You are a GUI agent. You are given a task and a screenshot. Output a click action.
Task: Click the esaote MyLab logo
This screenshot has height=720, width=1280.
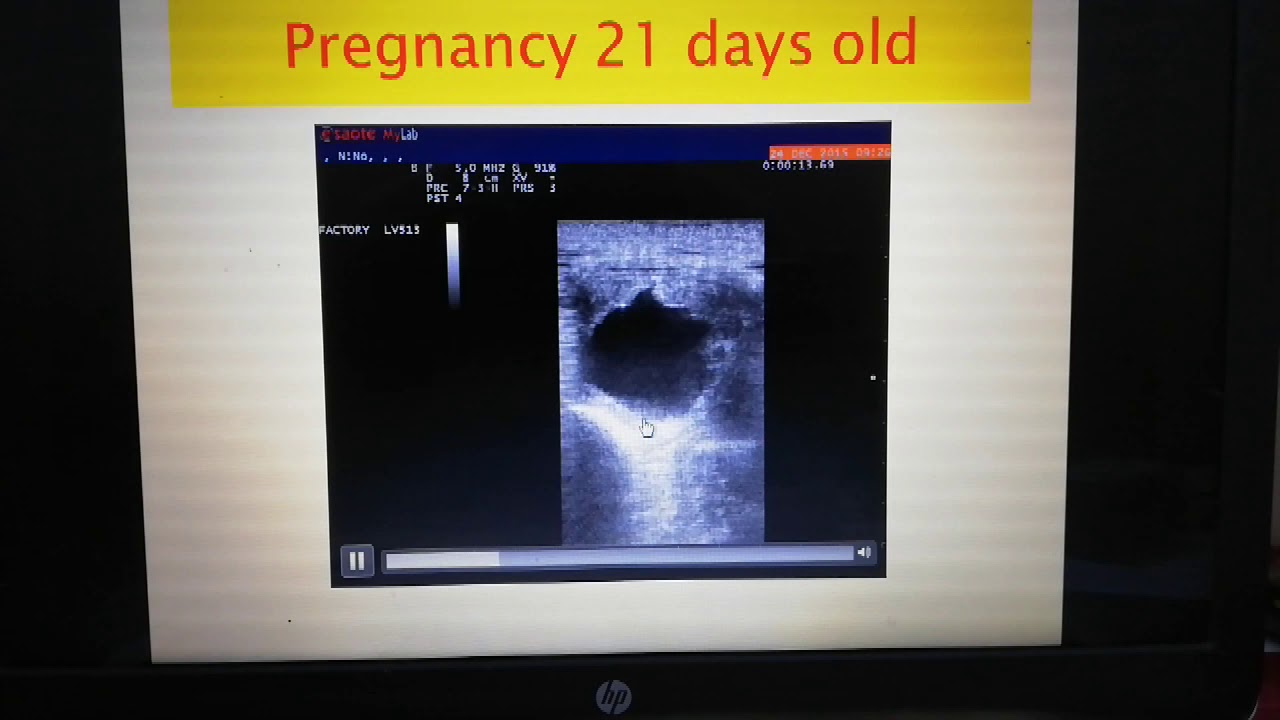(369, 134)
